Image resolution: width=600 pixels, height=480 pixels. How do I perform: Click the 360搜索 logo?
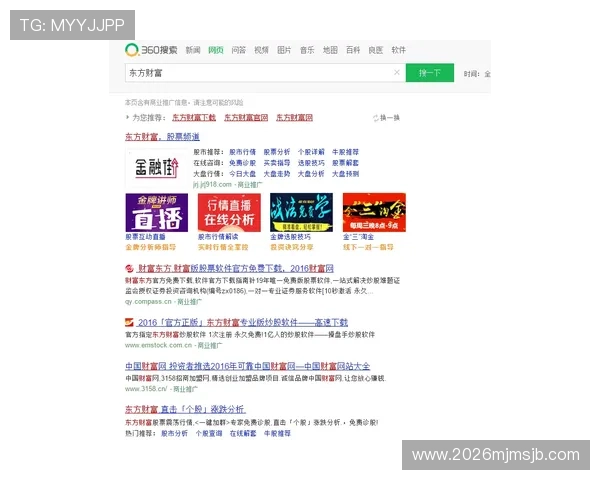point(151,50)
